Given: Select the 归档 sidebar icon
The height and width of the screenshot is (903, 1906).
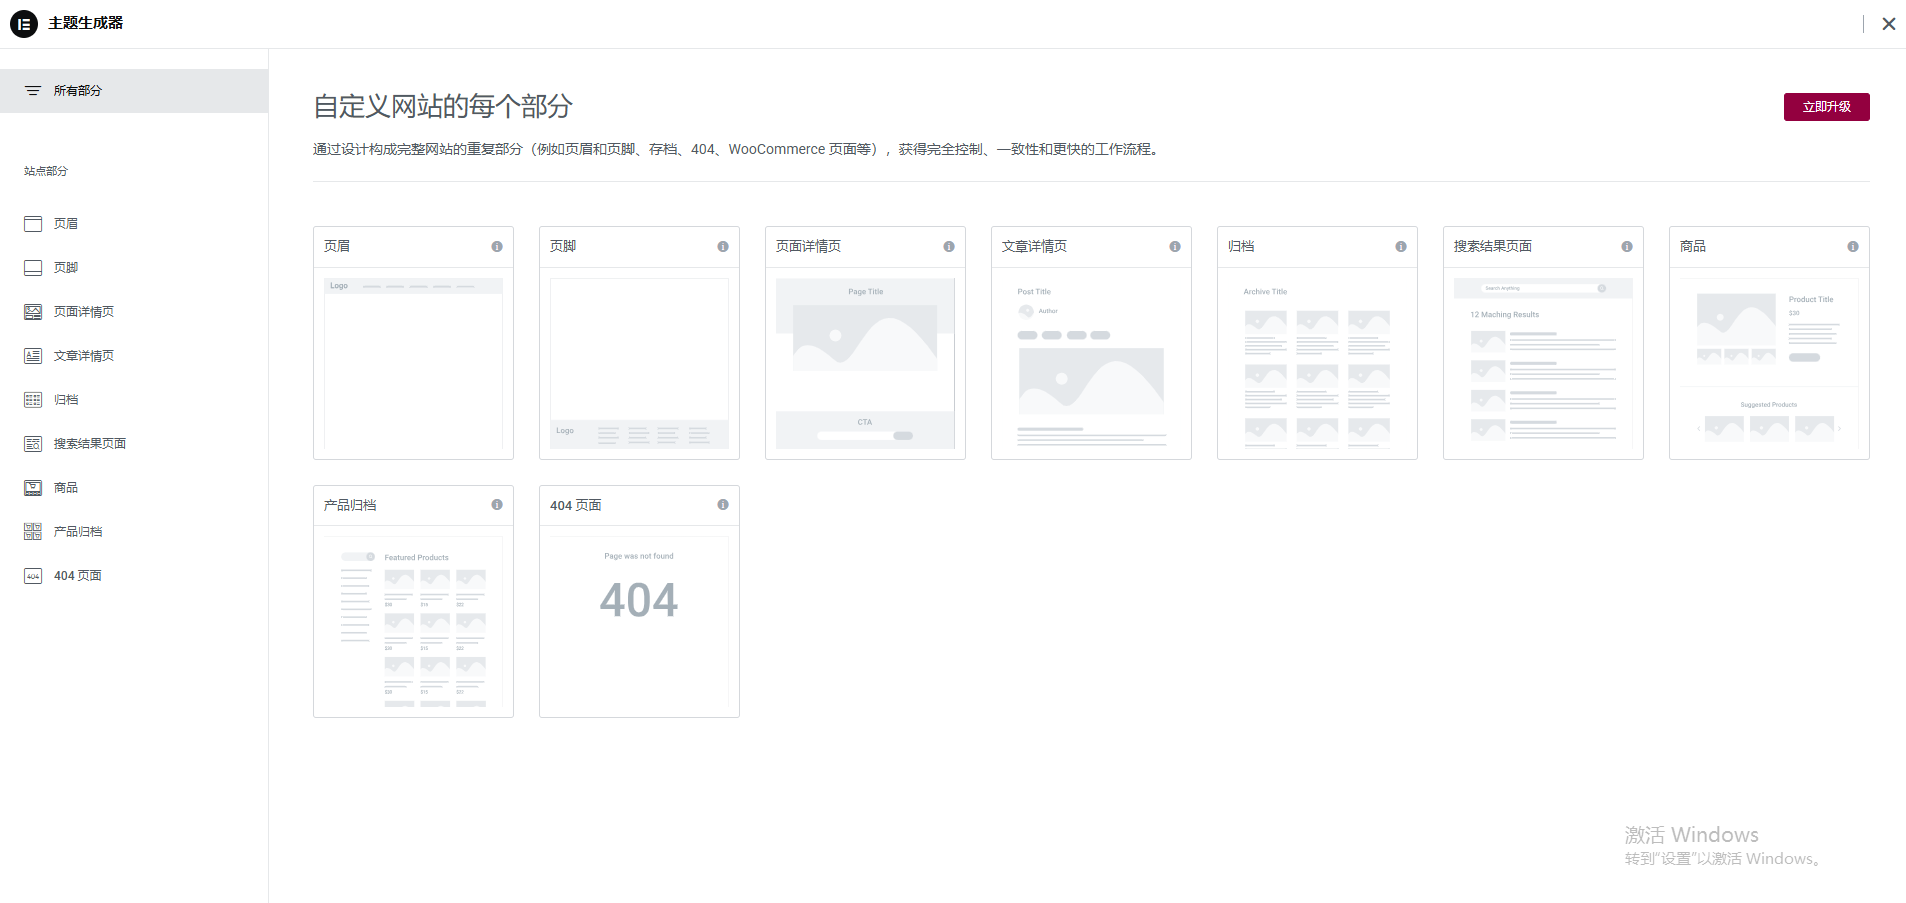Looking at the screenshot, I should click(x=33, y=399).
